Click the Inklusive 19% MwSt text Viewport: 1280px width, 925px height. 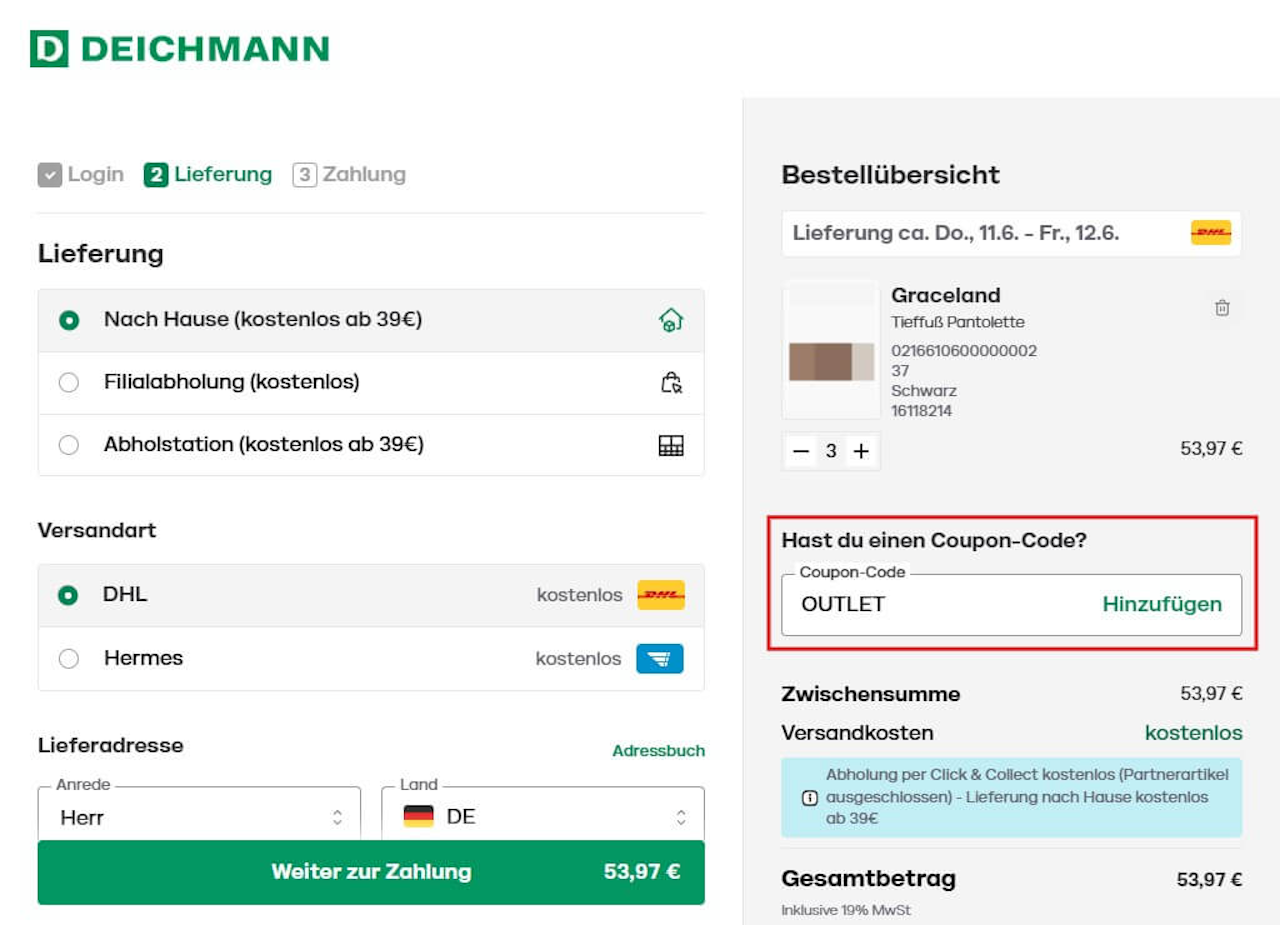[x=846, y=910]
